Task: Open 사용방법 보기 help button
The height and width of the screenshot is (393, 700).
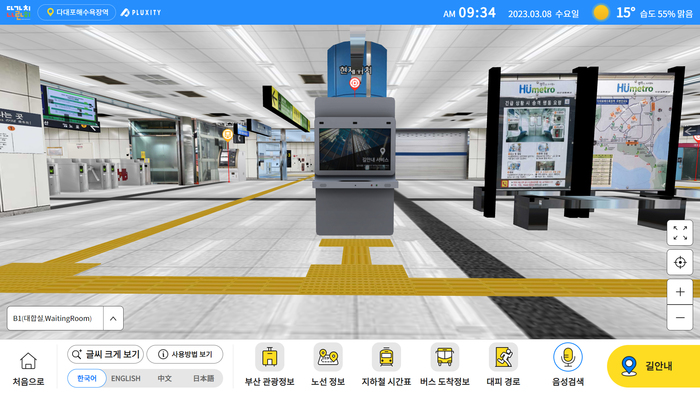Action: pos(185,354)
